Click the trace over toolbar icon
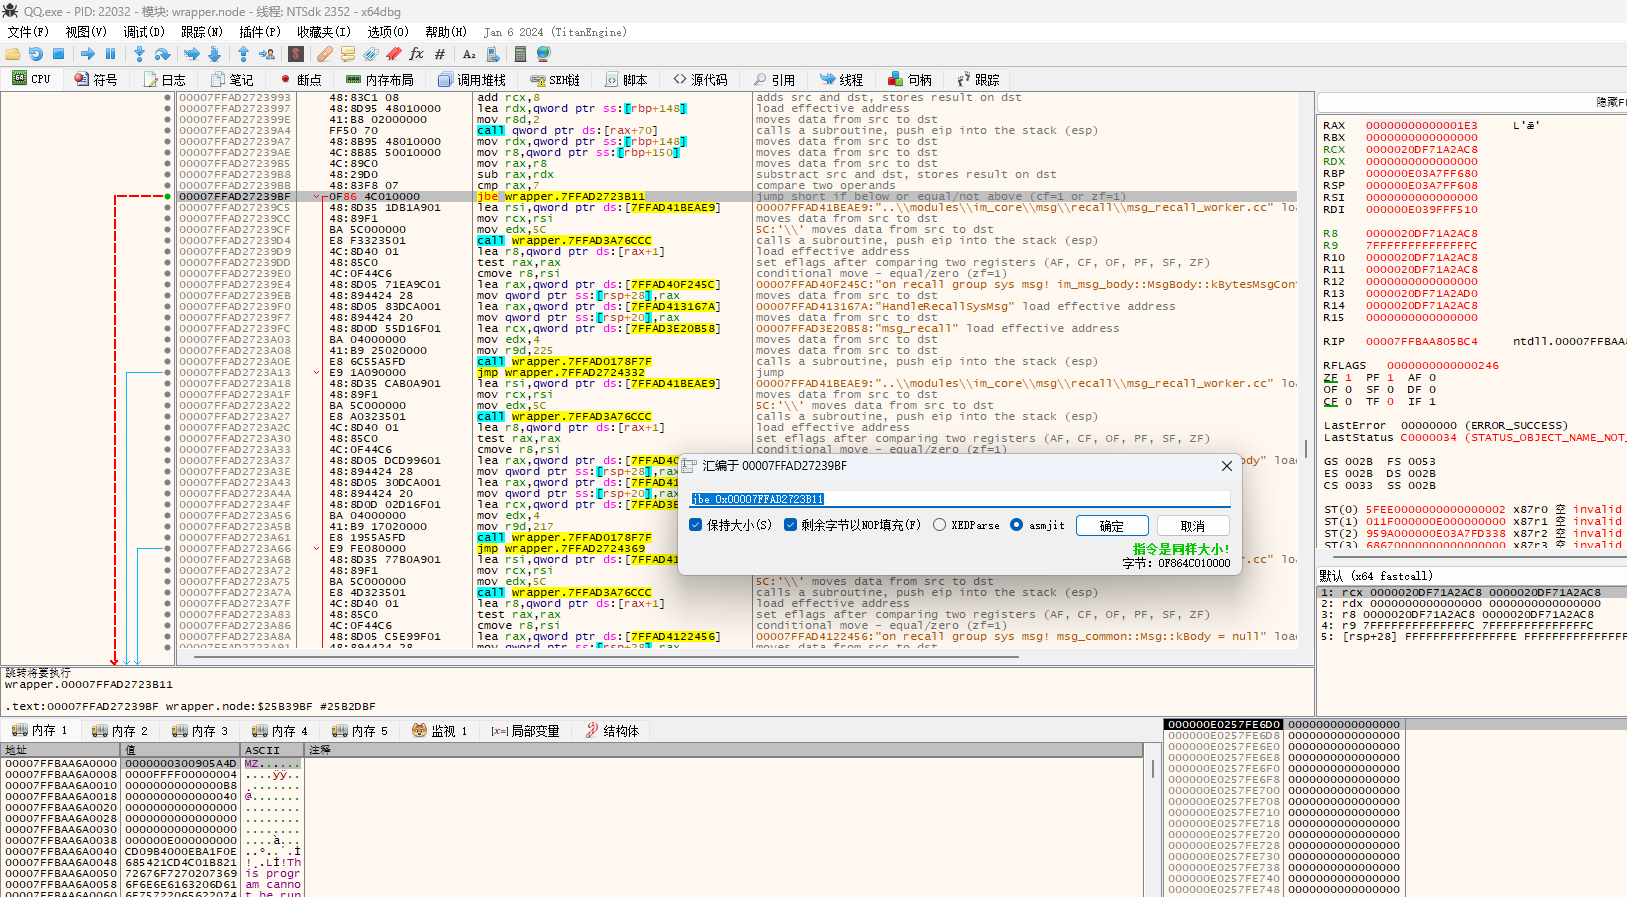1627x897 pixels. (214, 54)
